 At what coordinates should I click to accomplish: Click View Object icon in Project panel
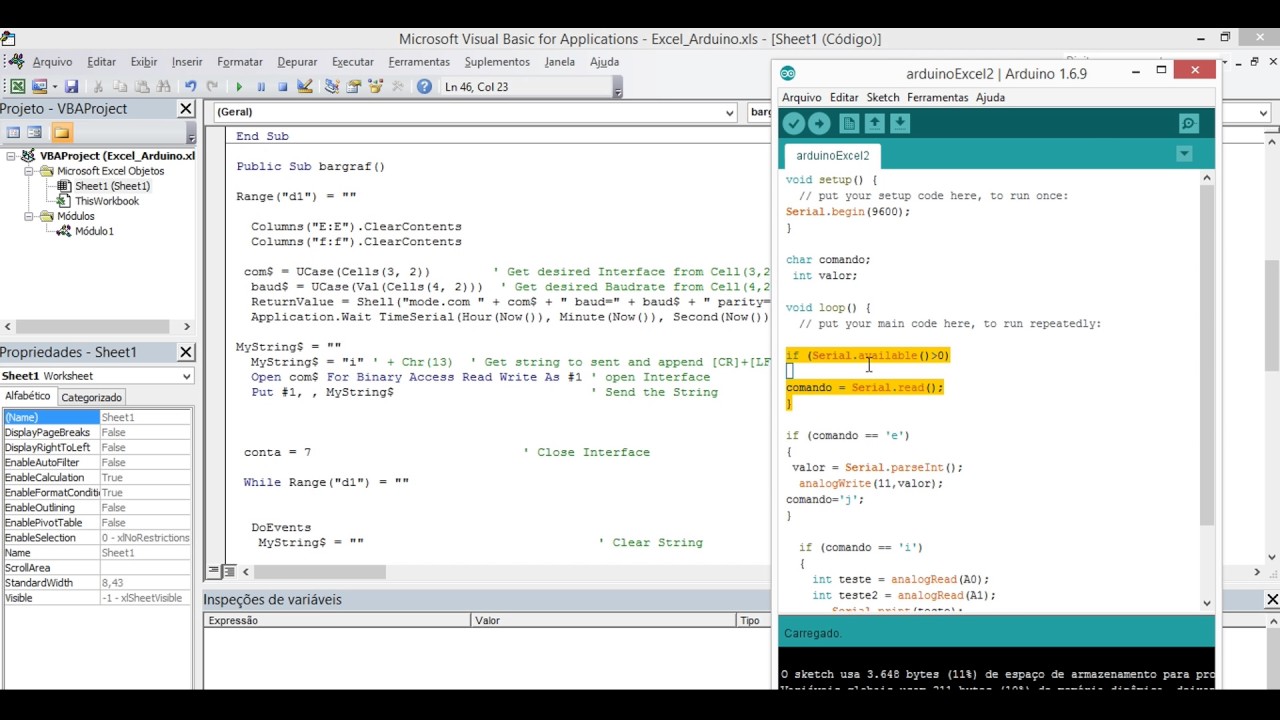point(35,132)
